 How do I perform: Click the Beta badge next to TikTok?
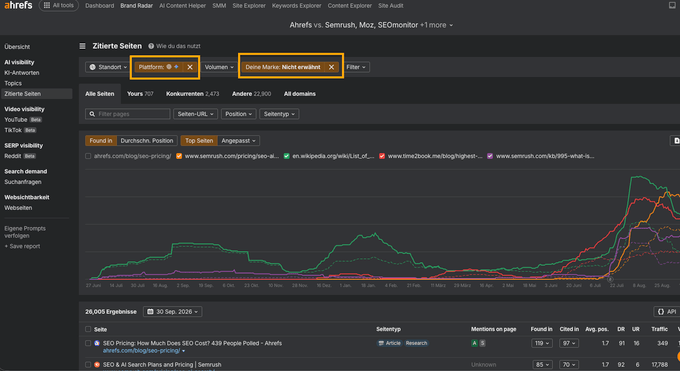30,130
